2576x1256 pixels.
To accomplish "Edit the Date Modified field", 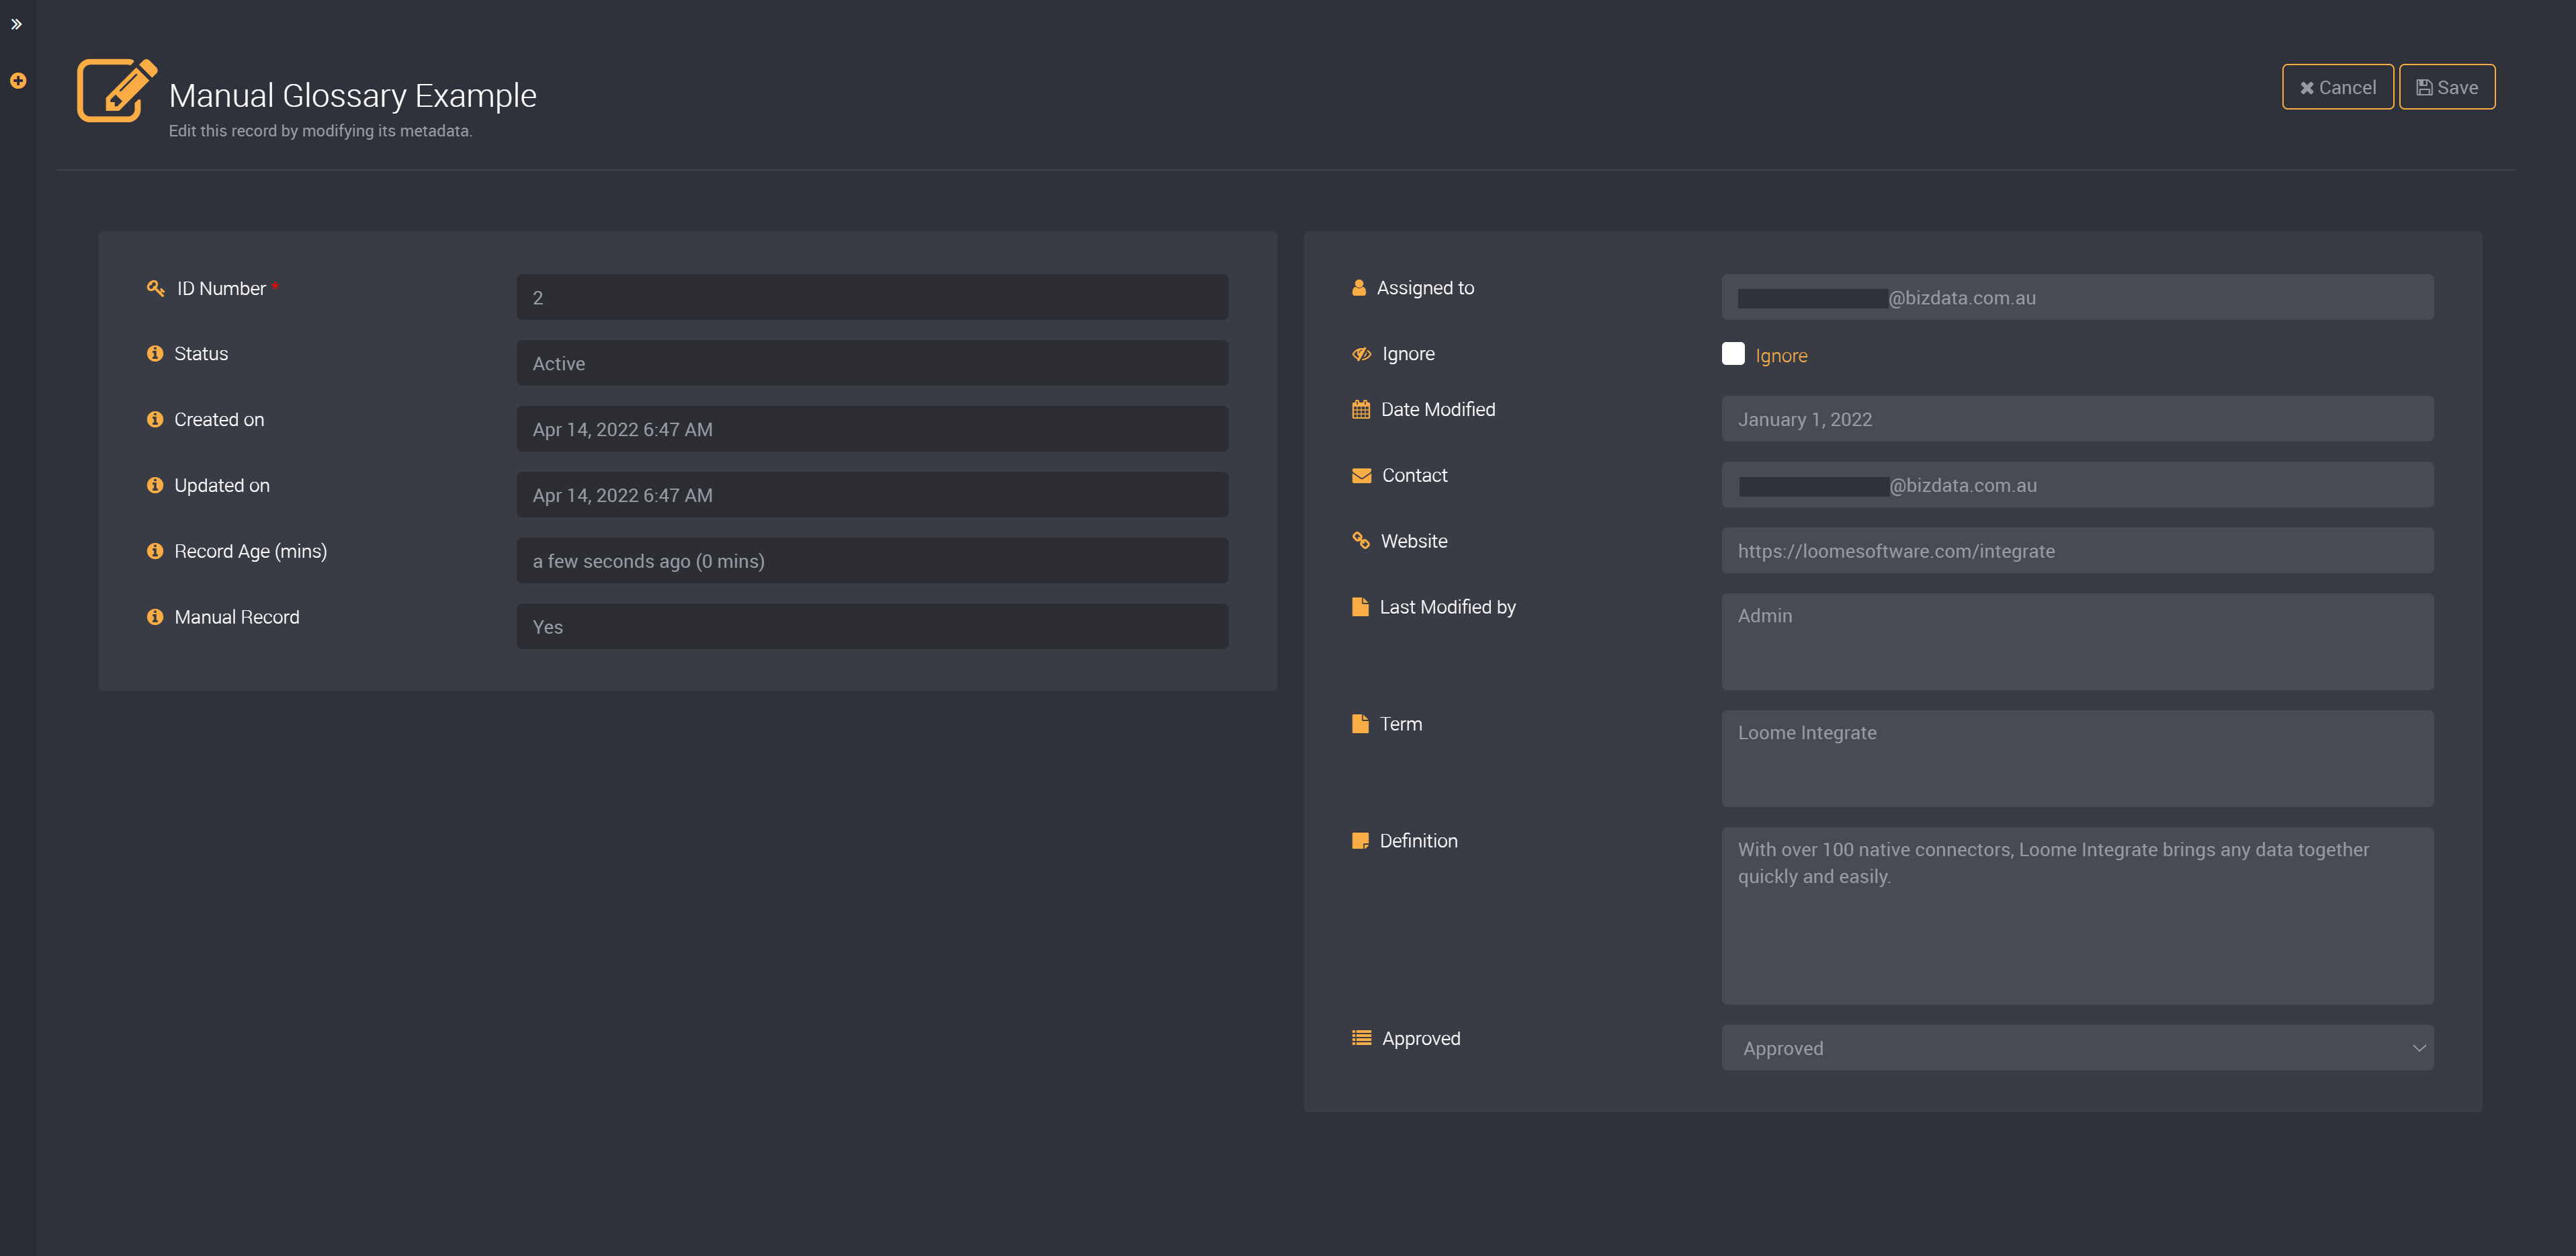I will 2077,420.
